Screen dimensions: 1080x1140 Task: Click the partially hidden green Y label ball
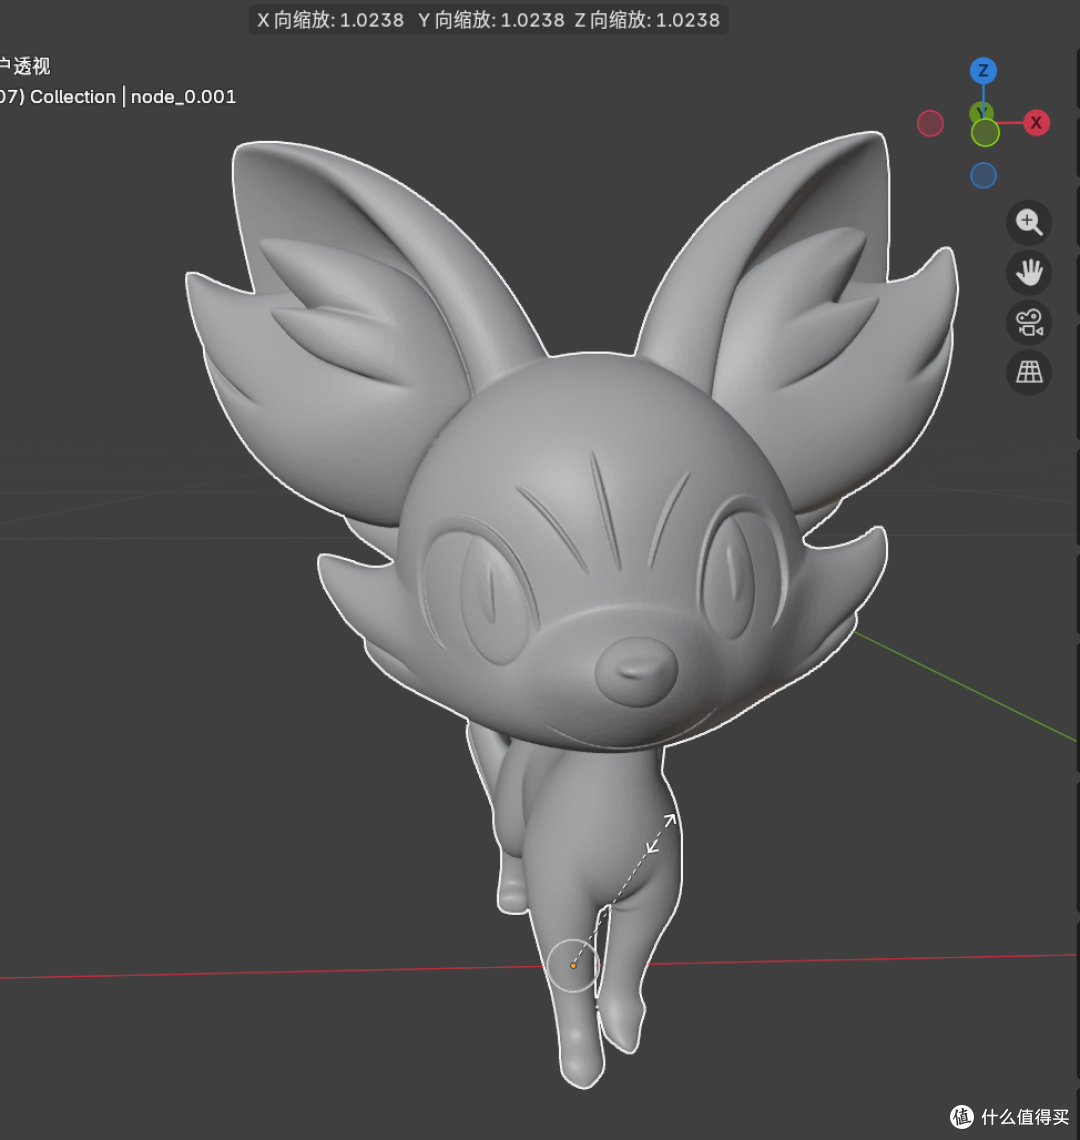tap(981, 111)
